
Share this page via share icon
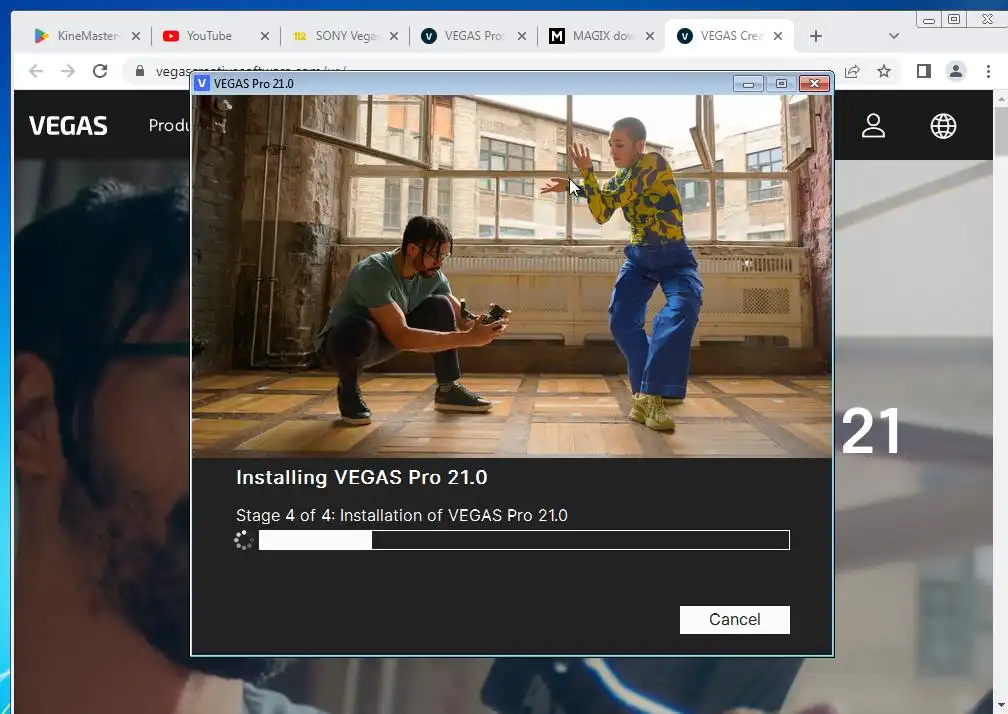tap(852, 71)
